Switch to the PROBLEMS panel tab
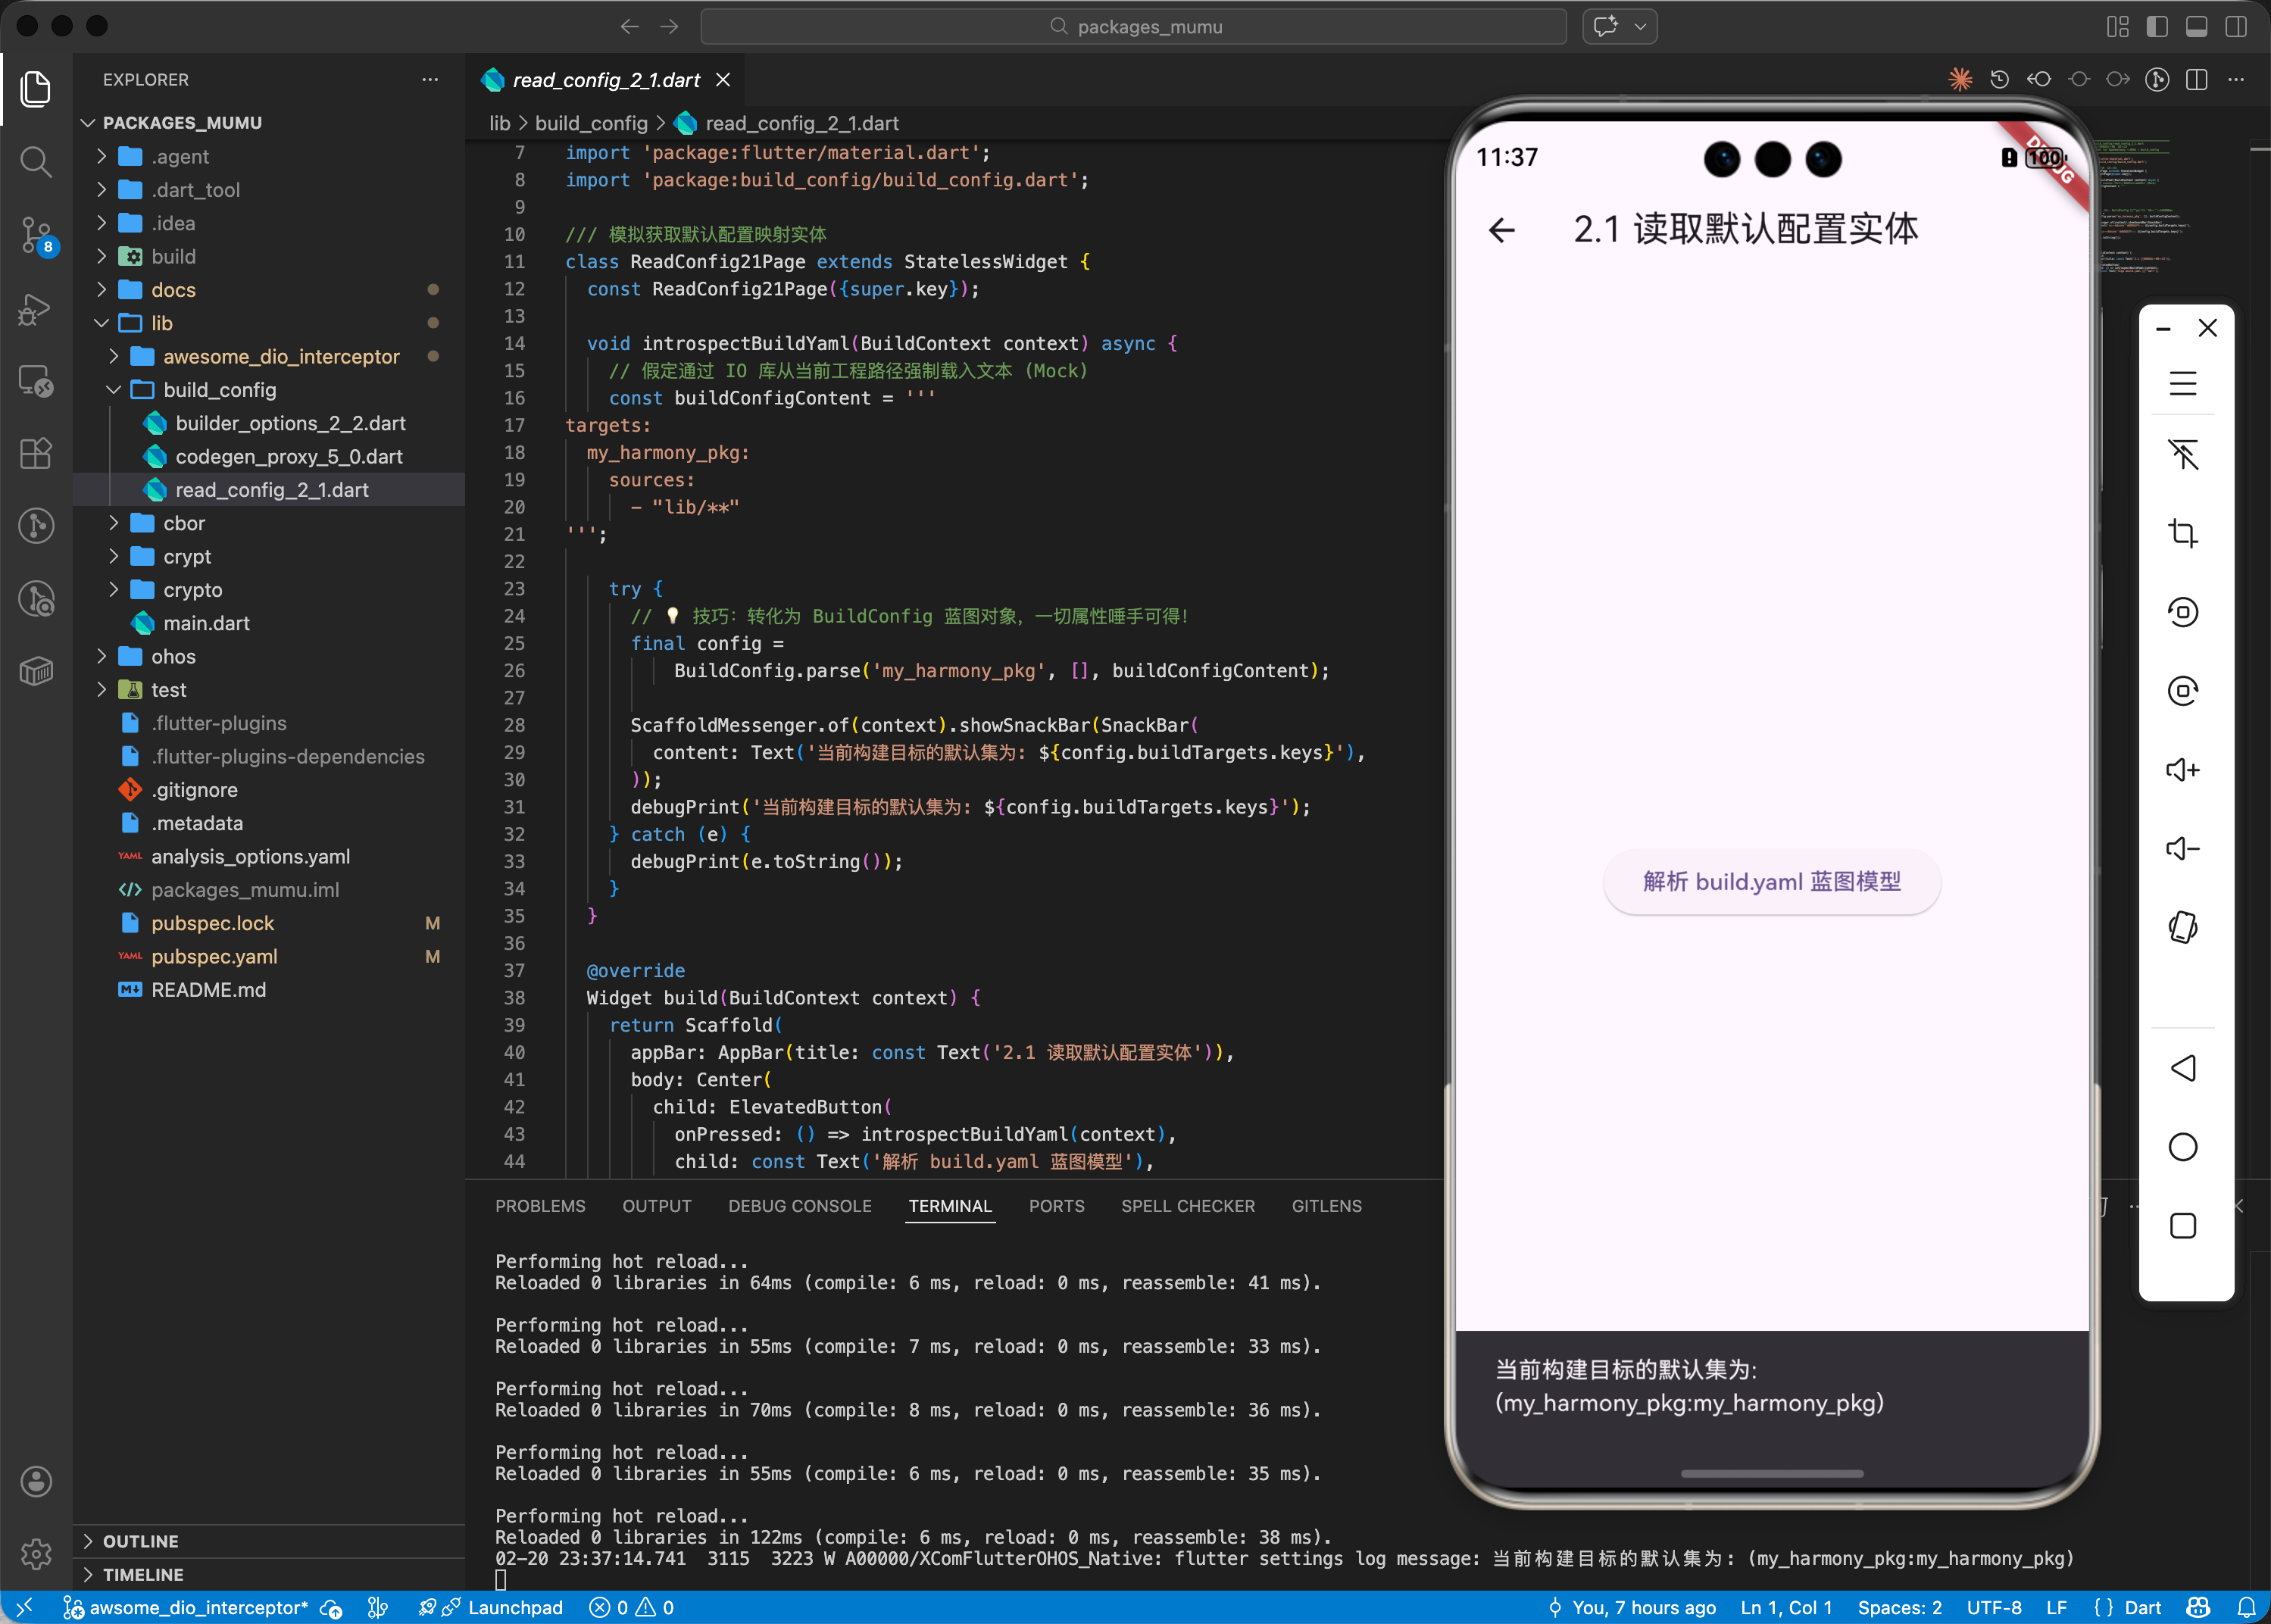2271x1624 pixels. click(x=540, y=1206)
